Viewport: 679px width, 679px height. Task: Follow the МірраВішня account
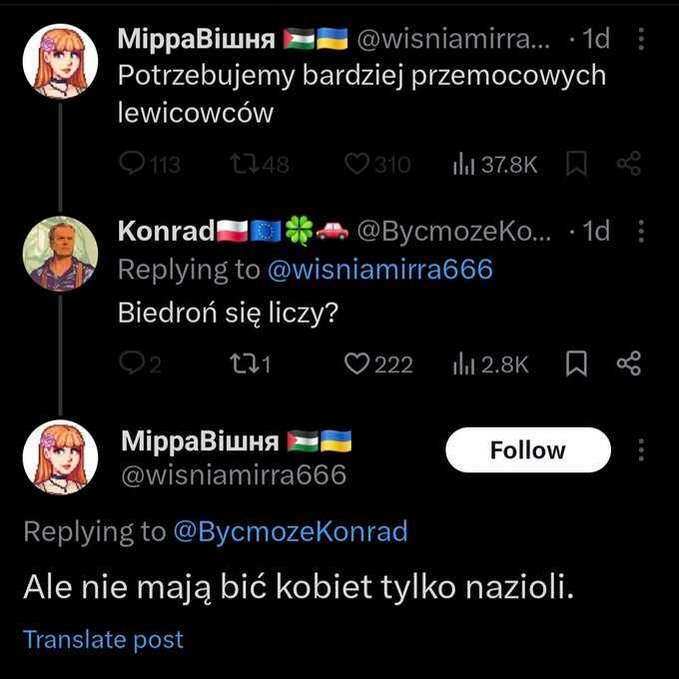(528, 449)
